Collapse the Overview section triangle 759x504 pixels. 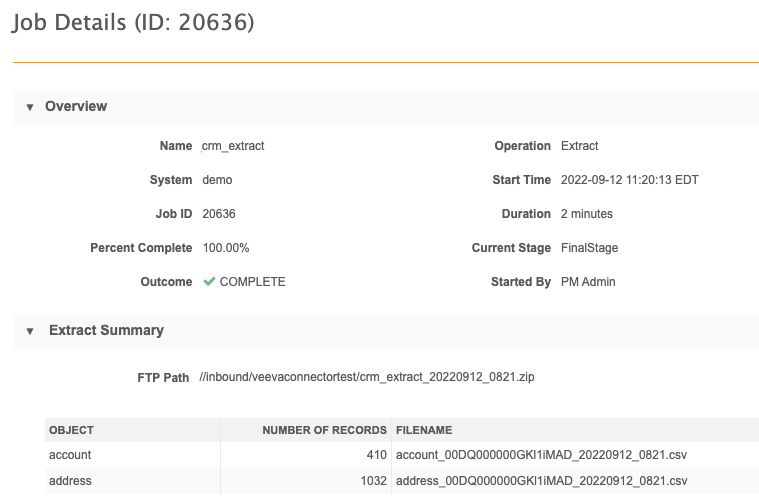tap(30, 107)
